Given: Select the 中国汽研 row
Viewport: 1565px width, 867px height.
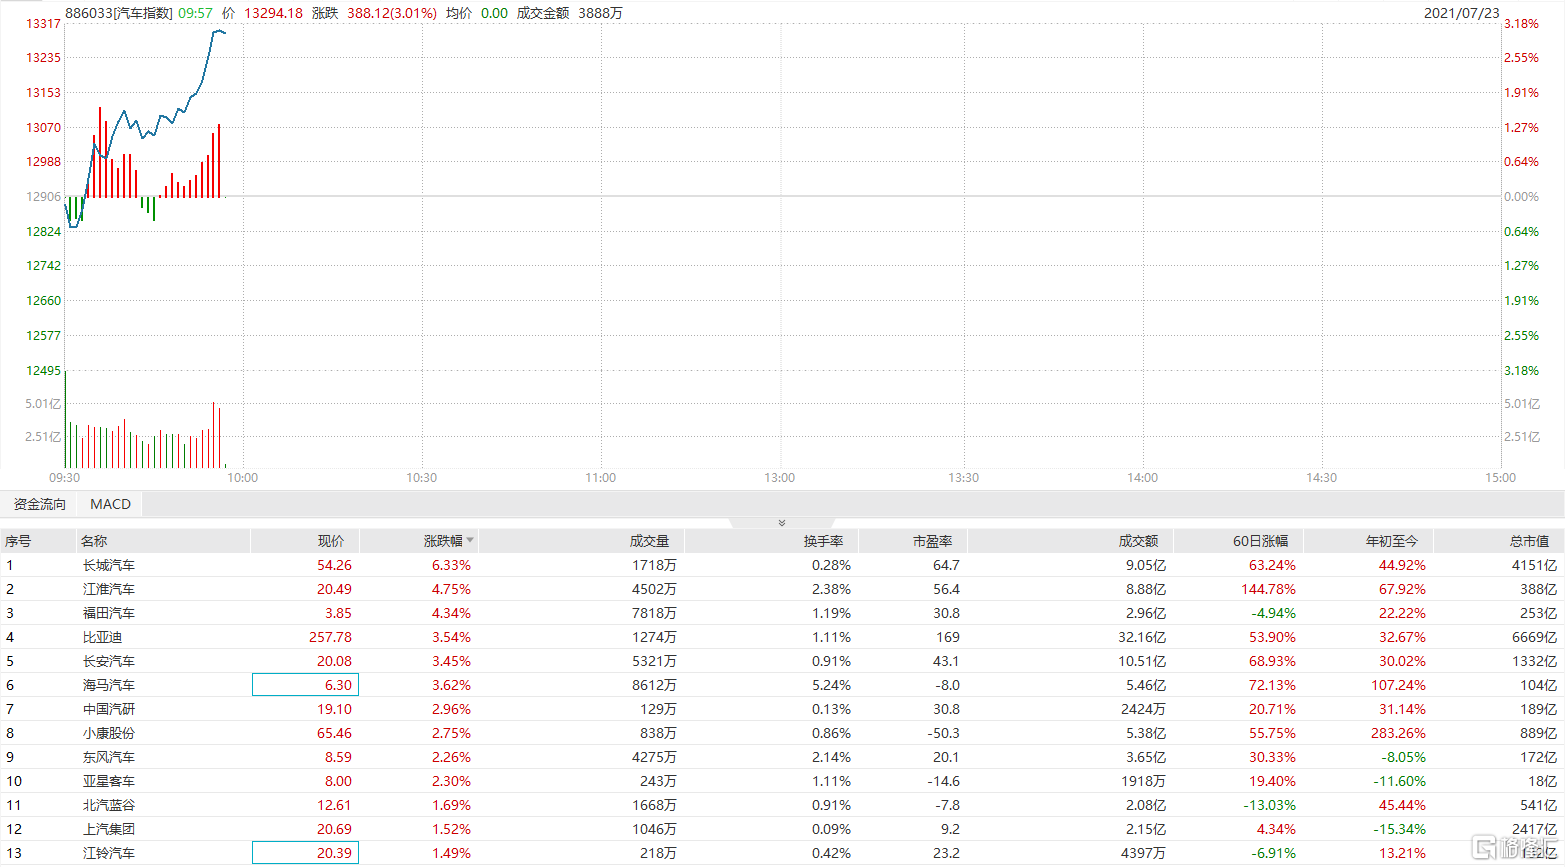Looking at the screenshot, I should pyautogui.click(x=782, y=709).
